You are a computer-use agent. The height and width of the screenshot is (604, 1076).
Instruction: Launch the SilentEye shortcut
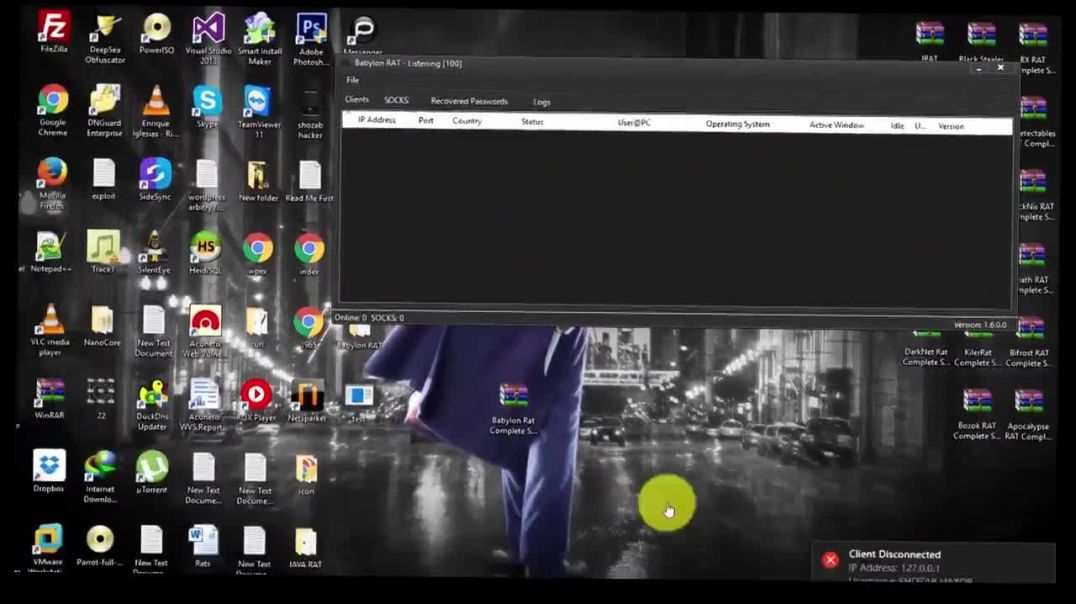tap(154, 252)
